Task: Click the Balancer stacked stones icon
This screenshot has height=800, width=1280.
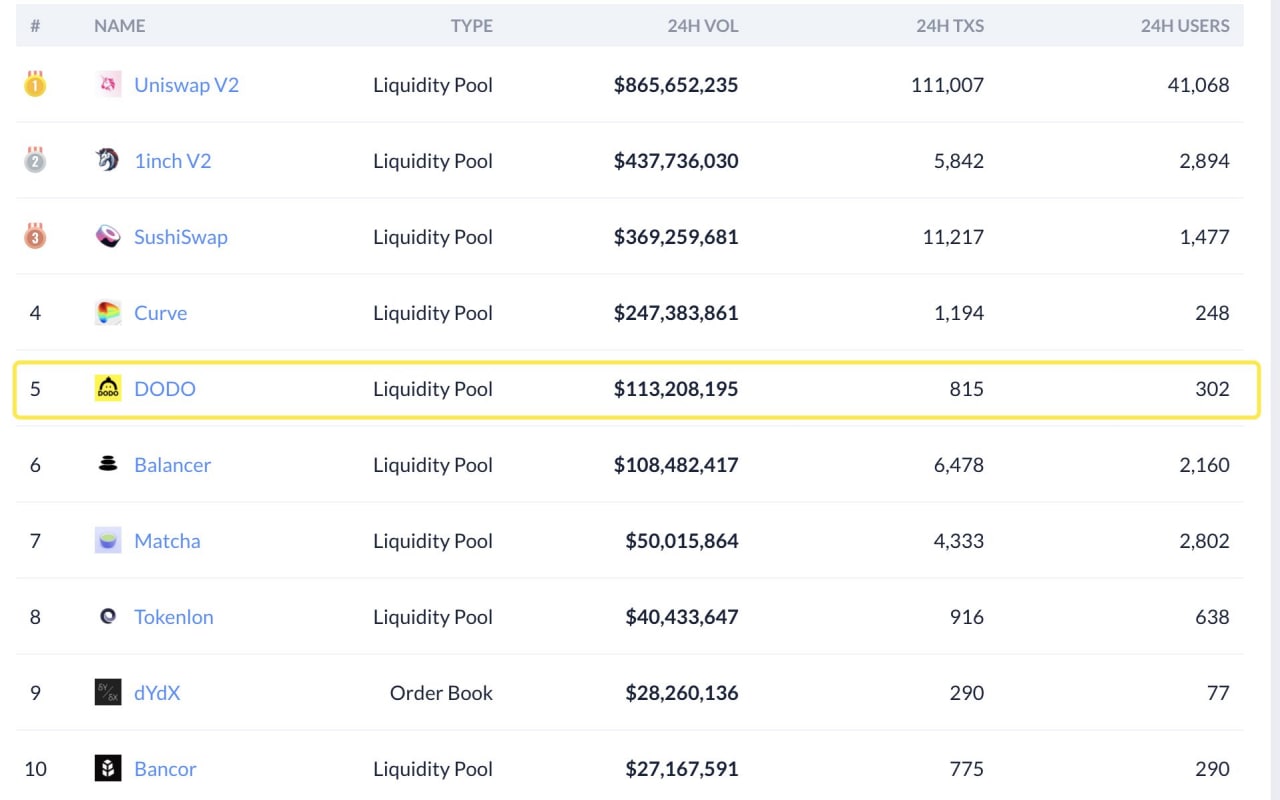Action: [x=108, y=464]
